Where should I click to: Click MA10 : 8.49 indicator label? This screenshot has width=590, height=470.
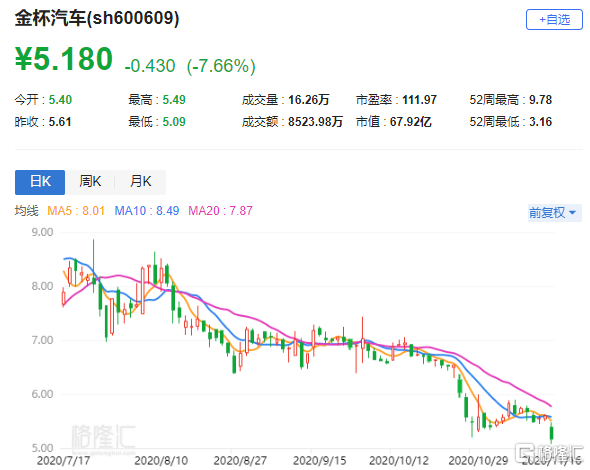[x=147, y=211]
